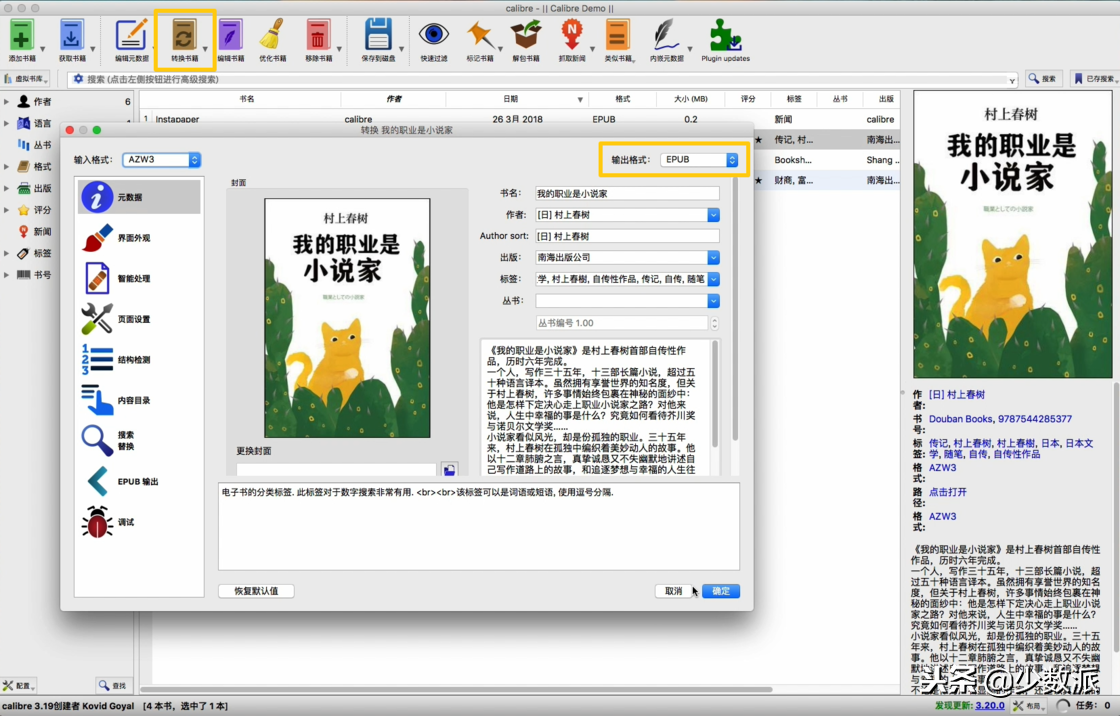The image size is (1120, 716).
Task: Open the input format AZW3 dropdown
Action: [x=161, y=160]
